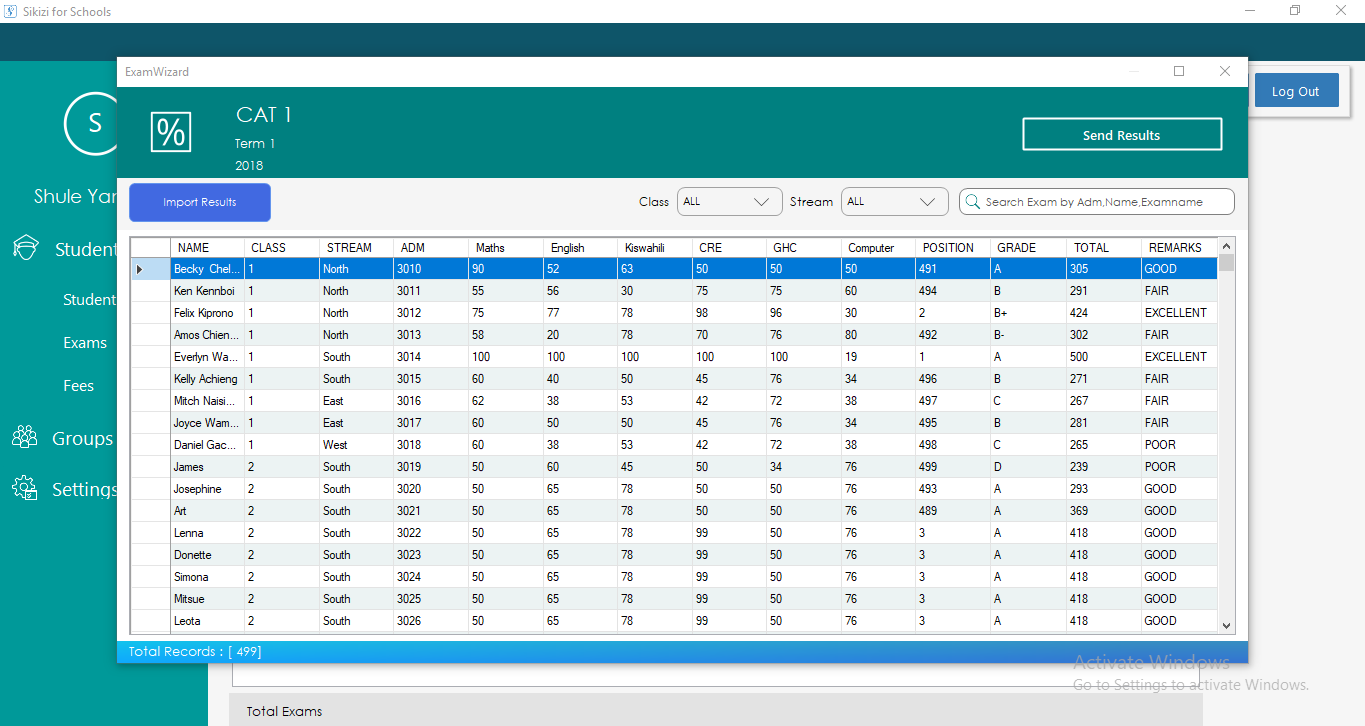
Task: Open Settings in the sidebar menu
Action: (85, 490)
